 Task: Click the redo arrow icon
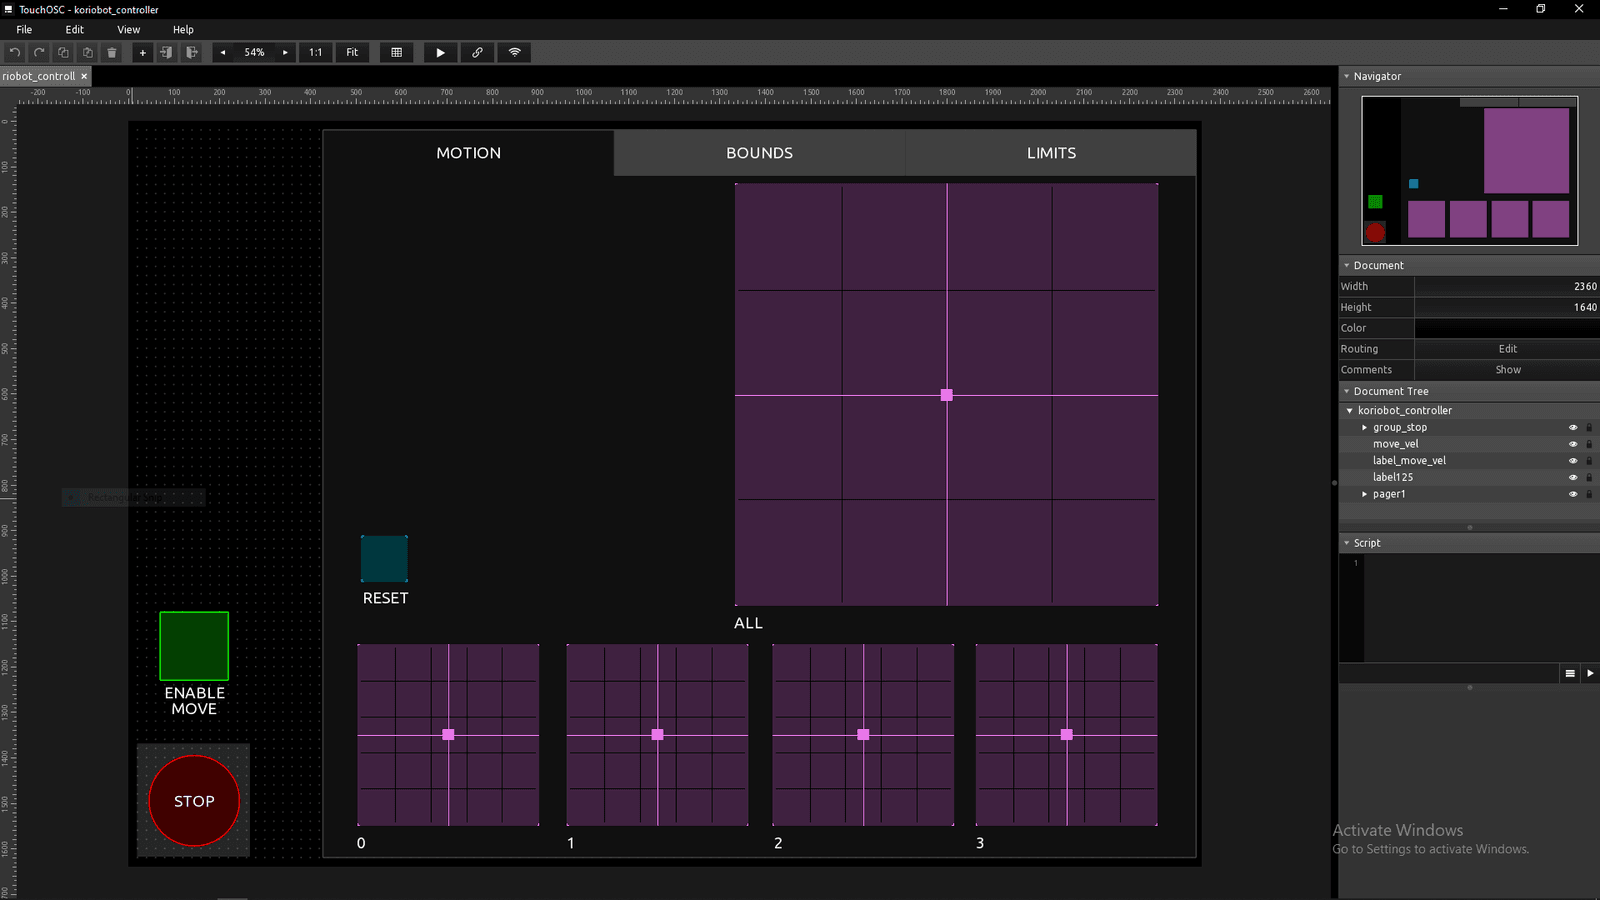39,52
